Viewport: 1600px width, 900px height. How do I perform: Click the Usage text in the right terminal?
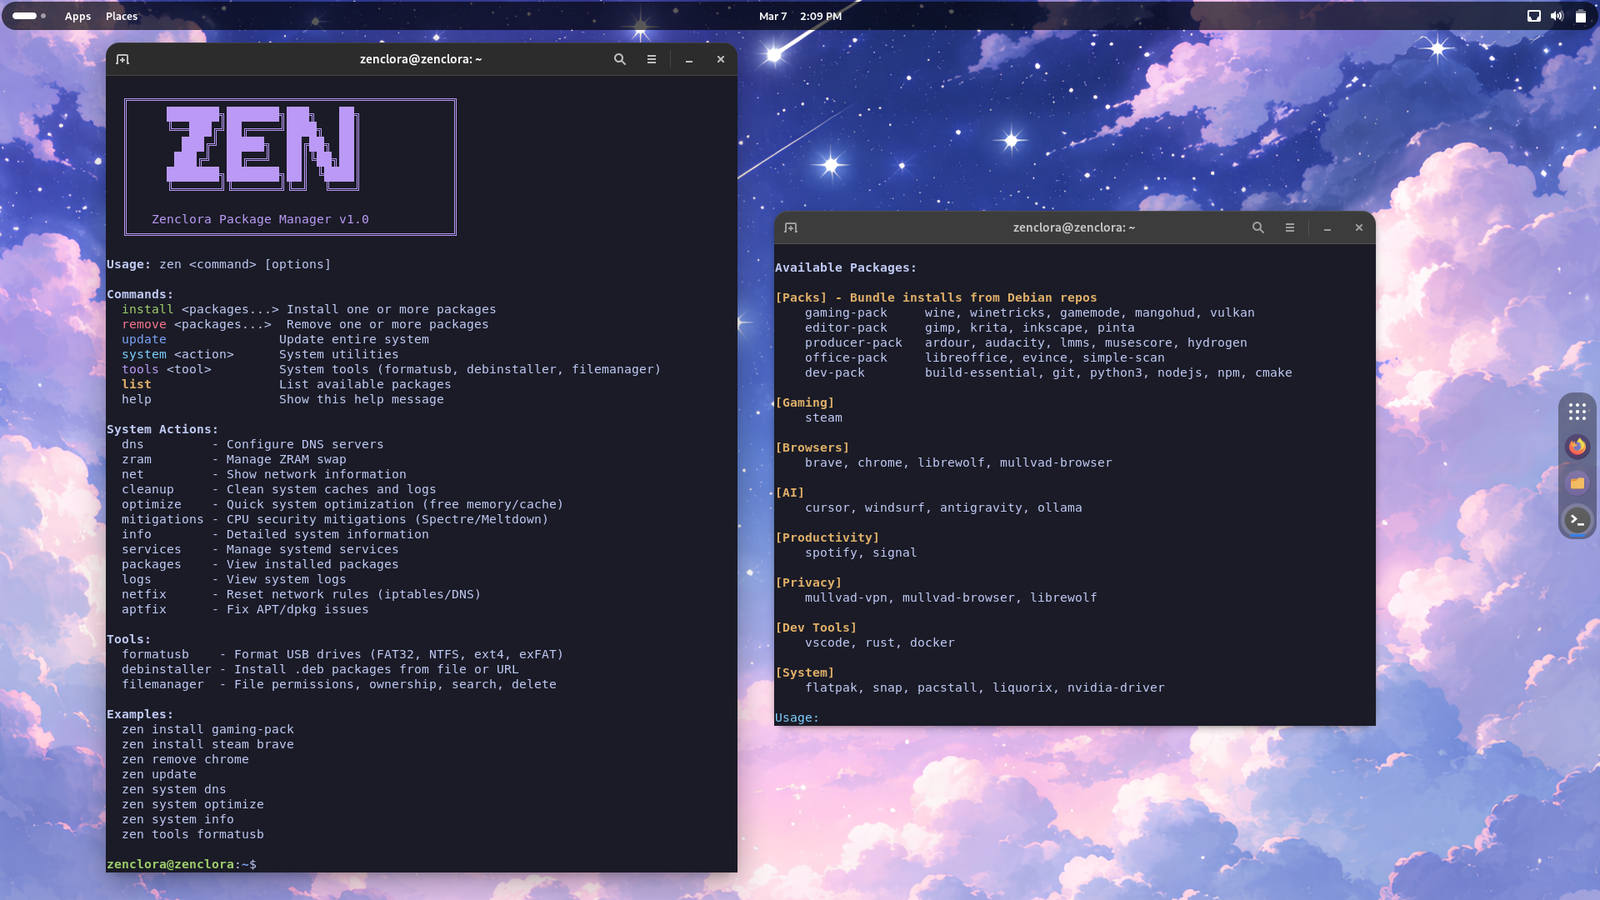point(795,717)
